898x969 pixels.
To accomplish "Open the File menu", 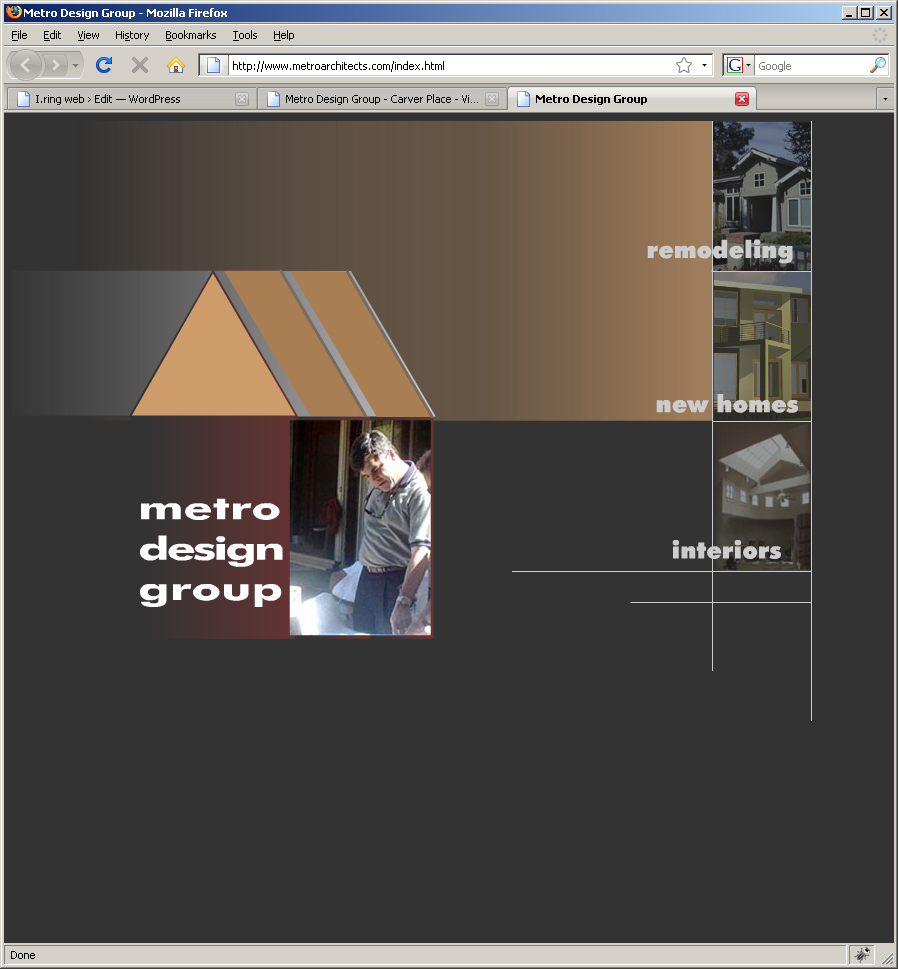I will (x=19, y=35).
